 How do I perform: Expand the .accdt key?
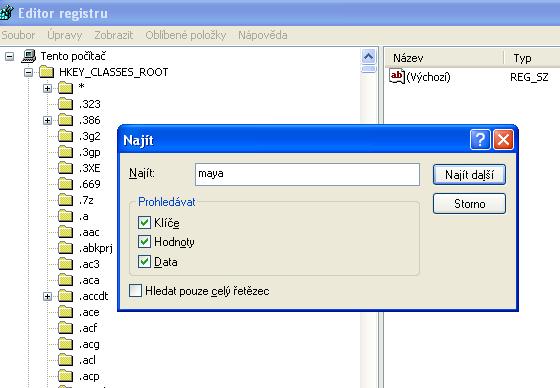pos(47,296)
